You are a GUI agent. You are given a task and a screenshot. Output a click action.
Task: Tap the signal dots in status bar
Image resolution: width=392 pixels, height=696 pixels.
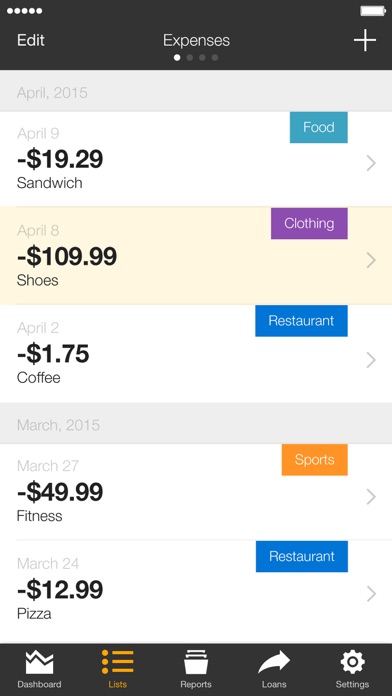tap(25, 11)
